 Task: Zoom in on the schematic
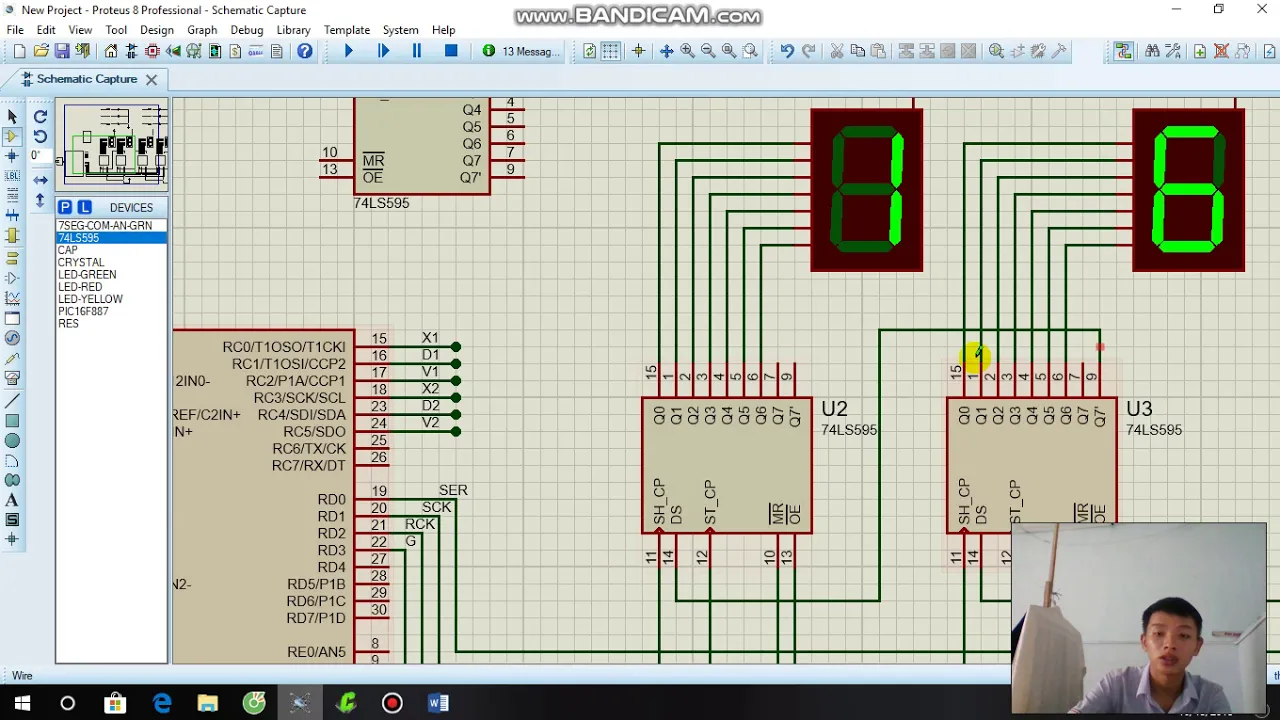click(x=687, y=51)
